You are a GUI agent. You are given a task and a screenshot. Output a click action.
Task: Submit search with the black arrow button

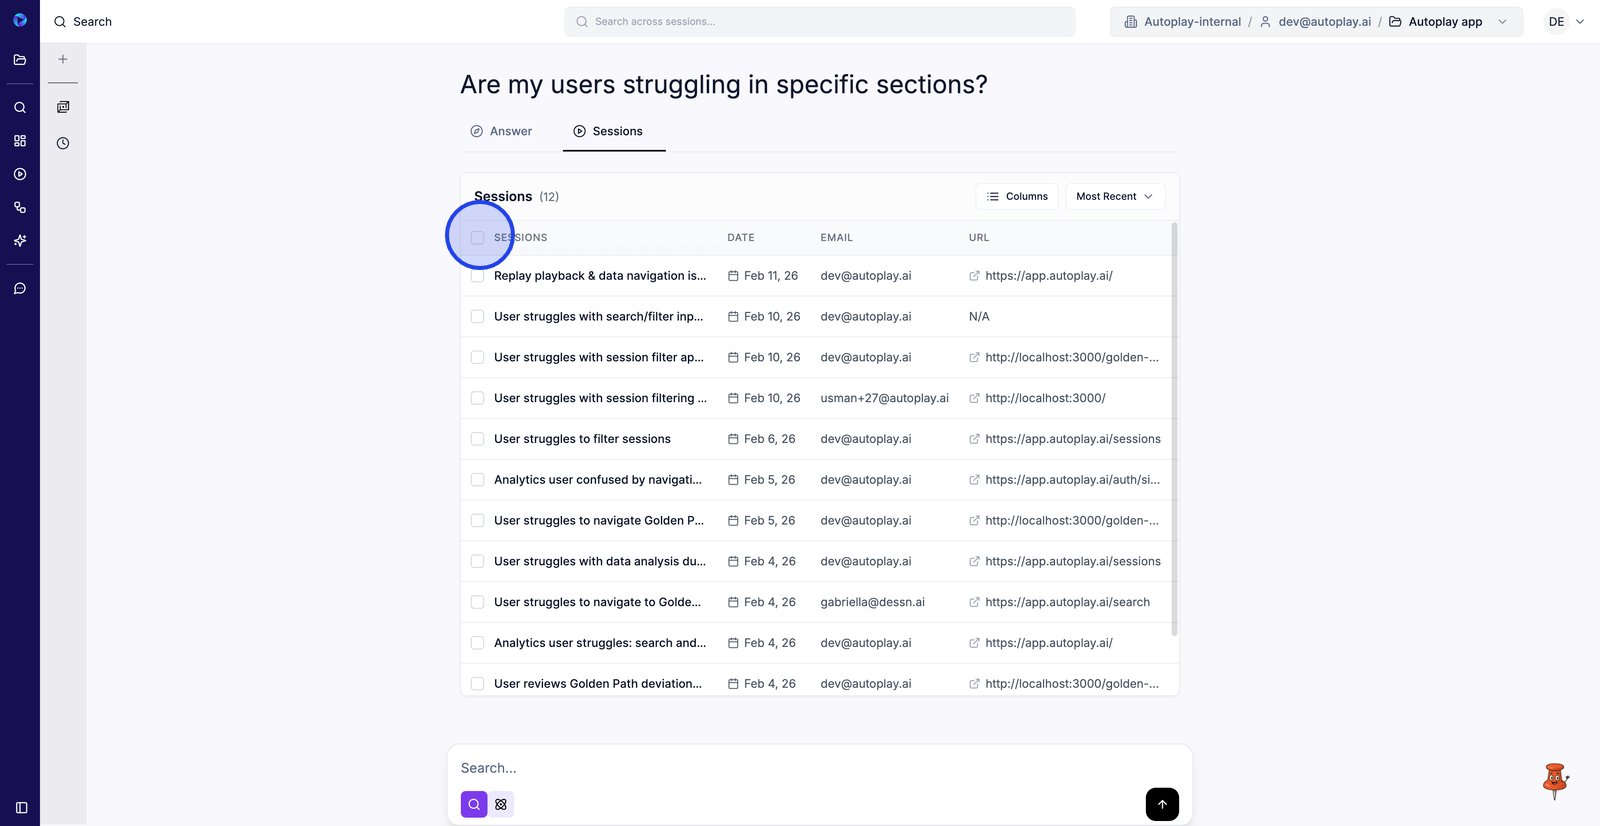point(1162,804)
